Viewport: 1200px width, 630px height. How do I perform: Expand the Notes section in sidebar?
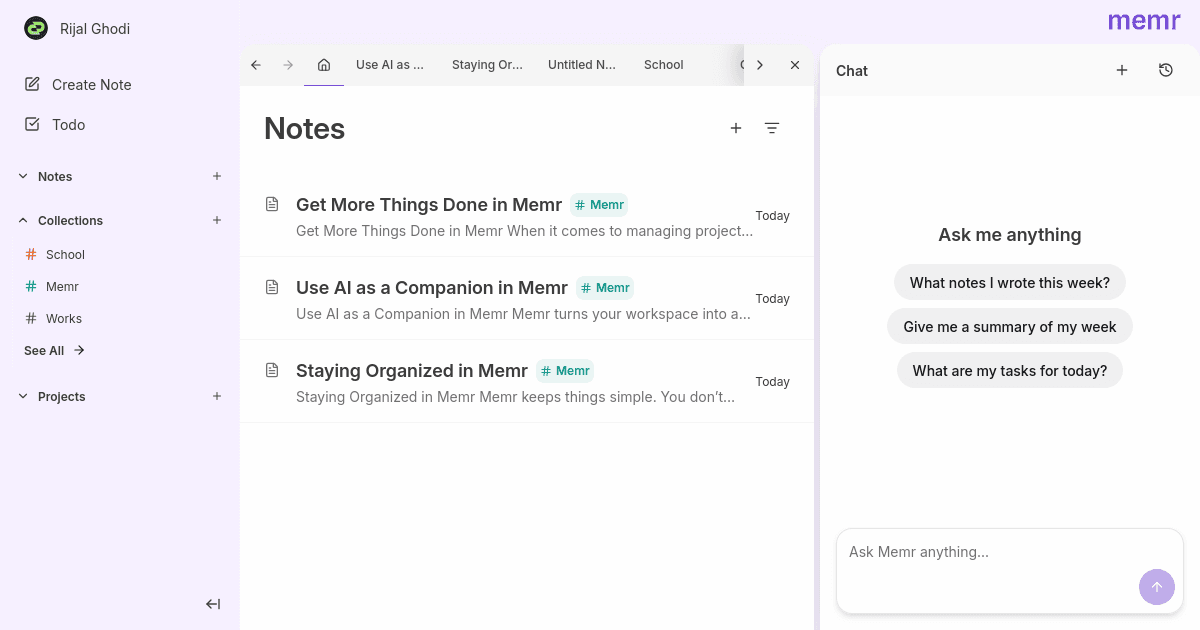point(24,176)
